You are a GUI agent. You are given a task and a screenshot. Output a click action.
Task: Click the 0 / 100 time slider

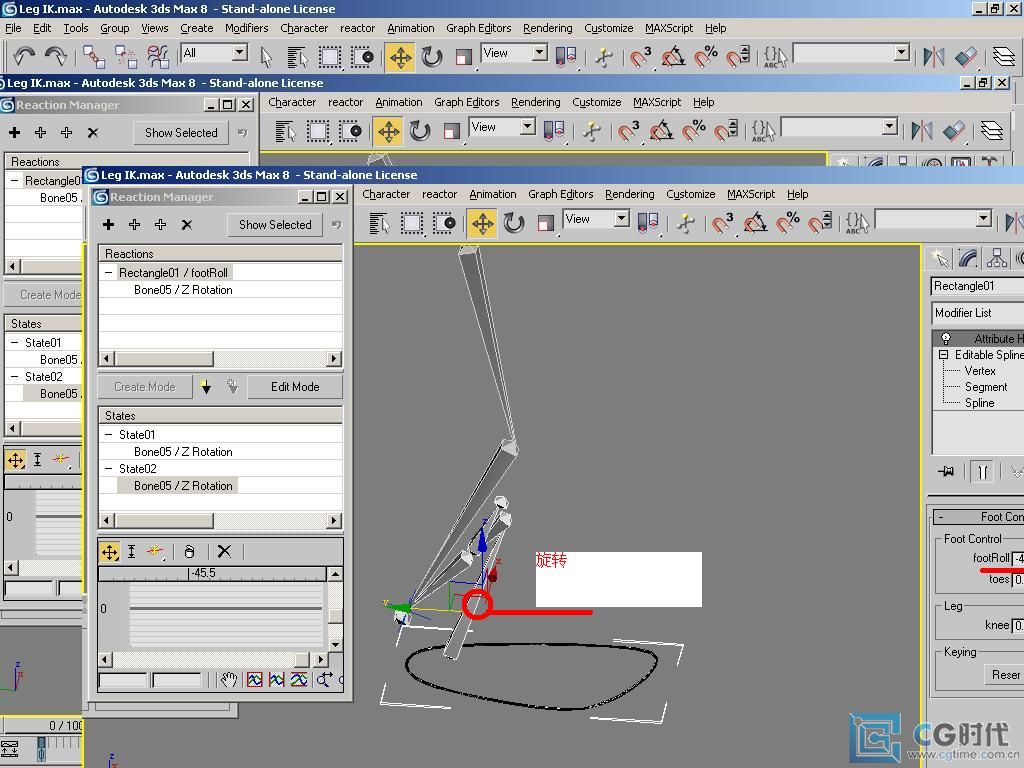click(x=43, y=726)
